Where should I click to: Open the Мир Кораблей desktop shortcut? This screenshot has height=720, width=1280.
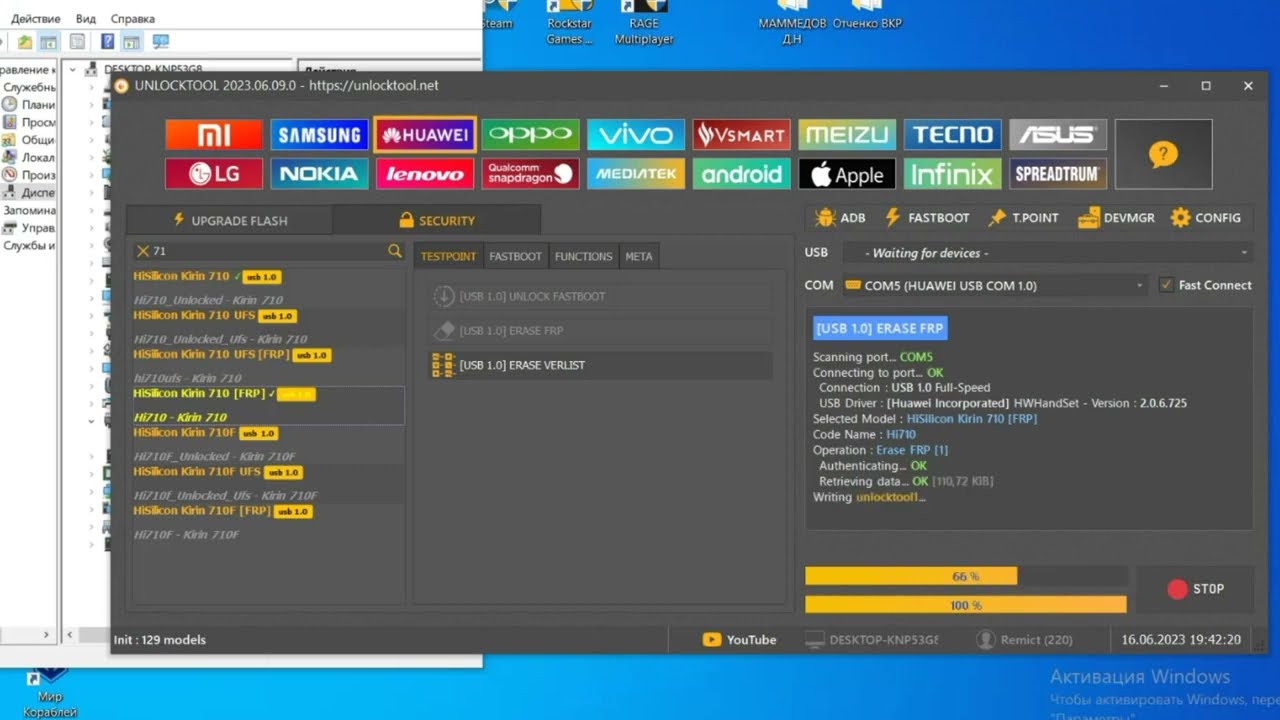49,693
